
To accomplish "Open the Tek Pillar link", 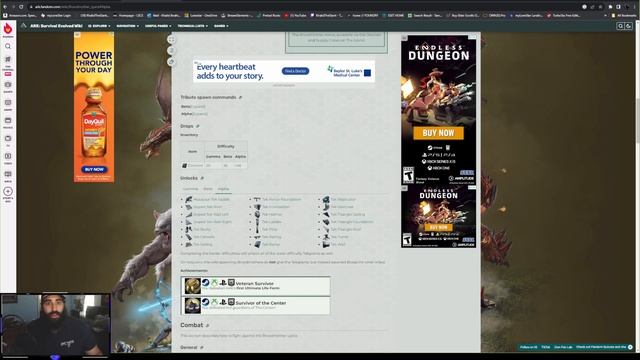I will point(269,229).
